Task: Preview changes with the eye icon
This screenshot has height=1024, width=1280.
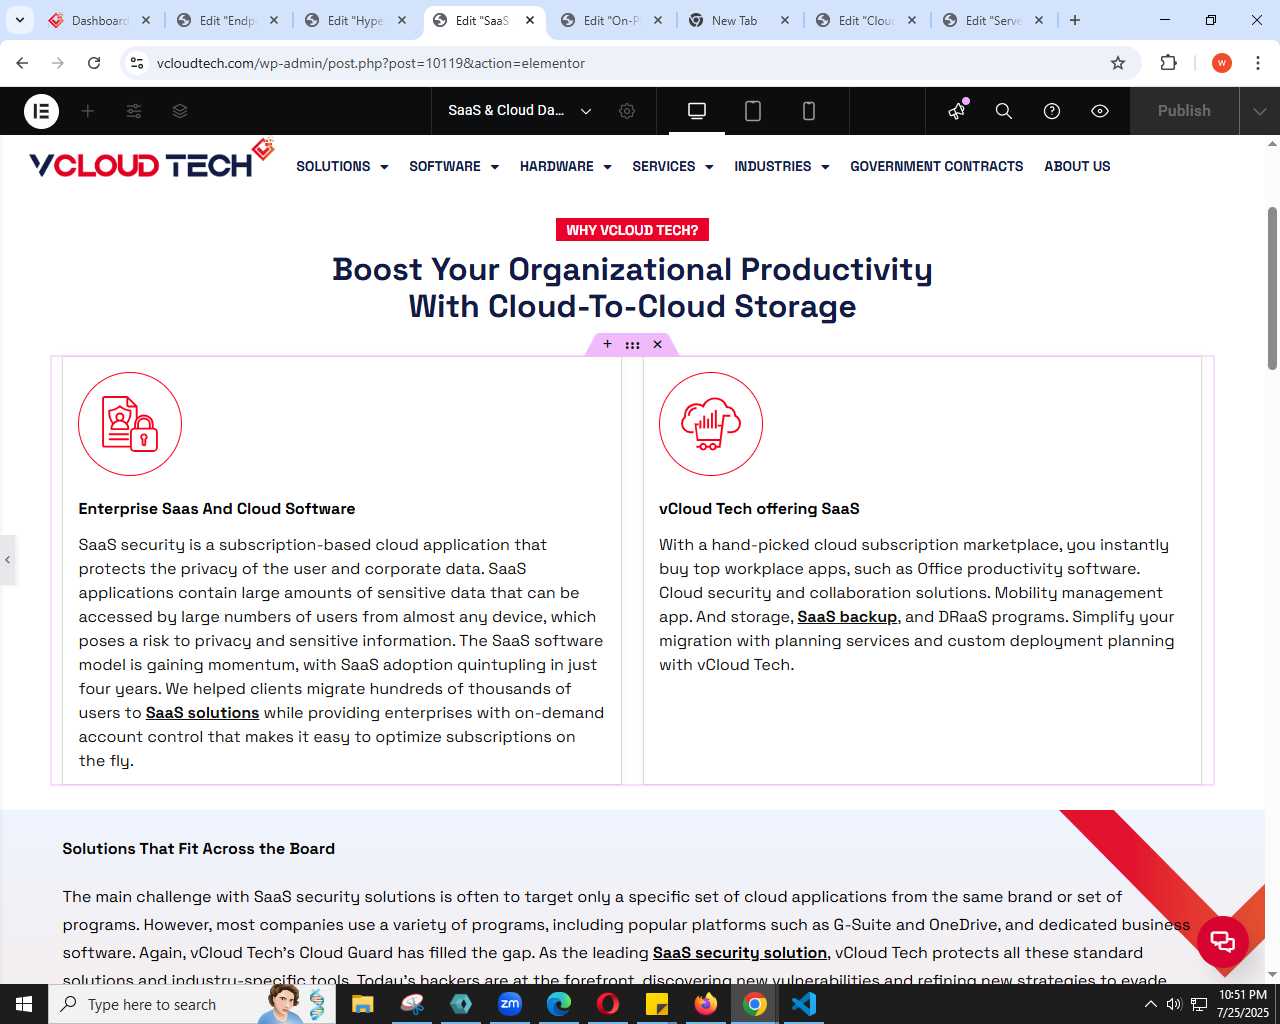Action: (1100, 111)
